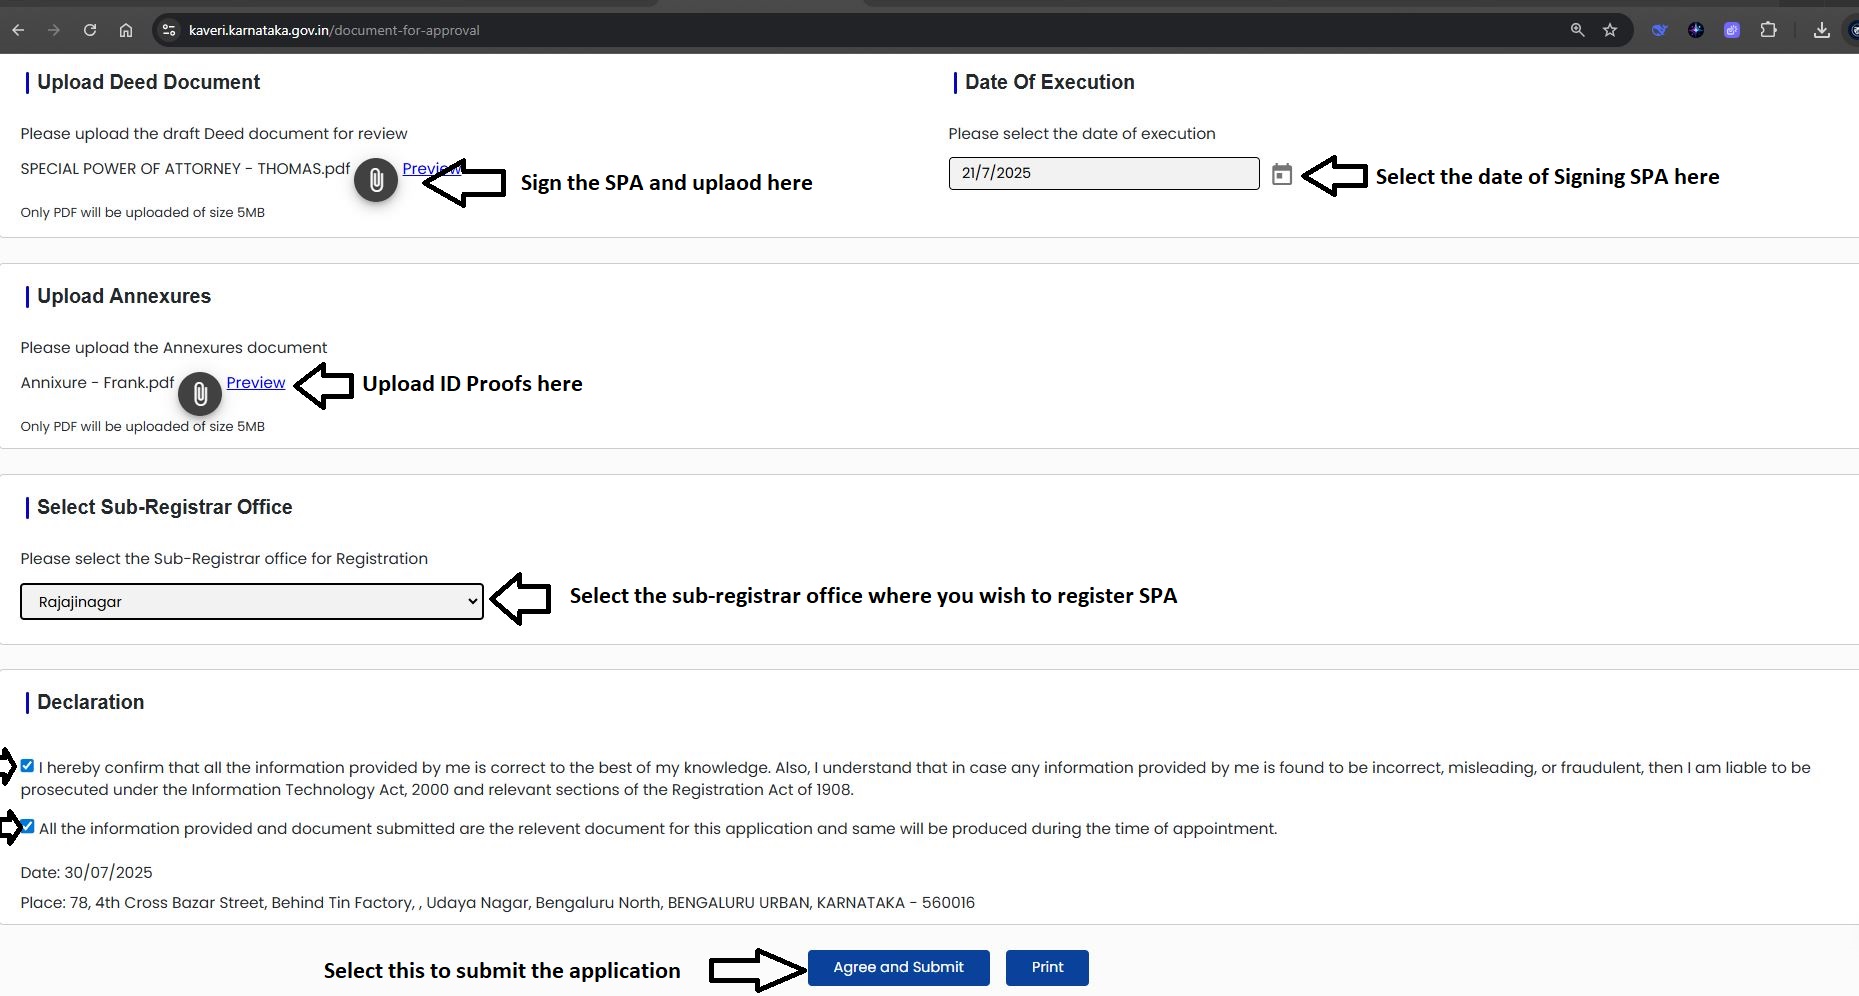Viewport: 1859px width, 996px height.
Task: Toggle the 'All the information provided' checkbox
Action: click(28, 827)
